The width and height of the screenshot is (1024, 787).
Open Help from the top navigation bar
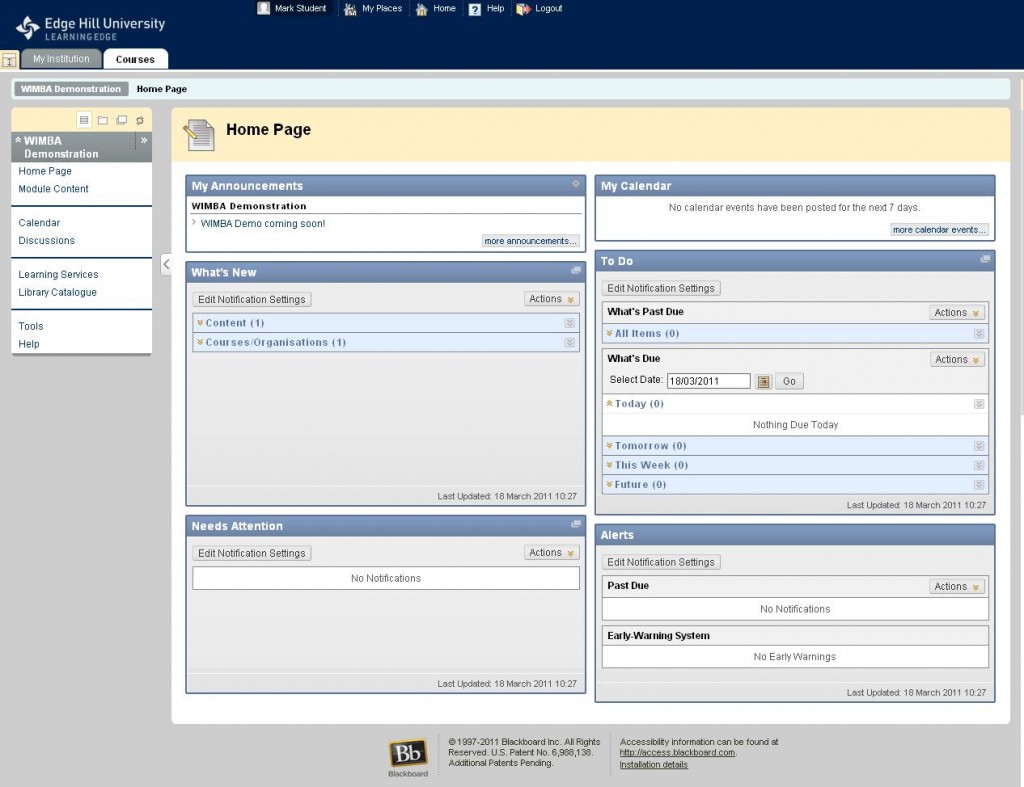[x=471, y=9]
